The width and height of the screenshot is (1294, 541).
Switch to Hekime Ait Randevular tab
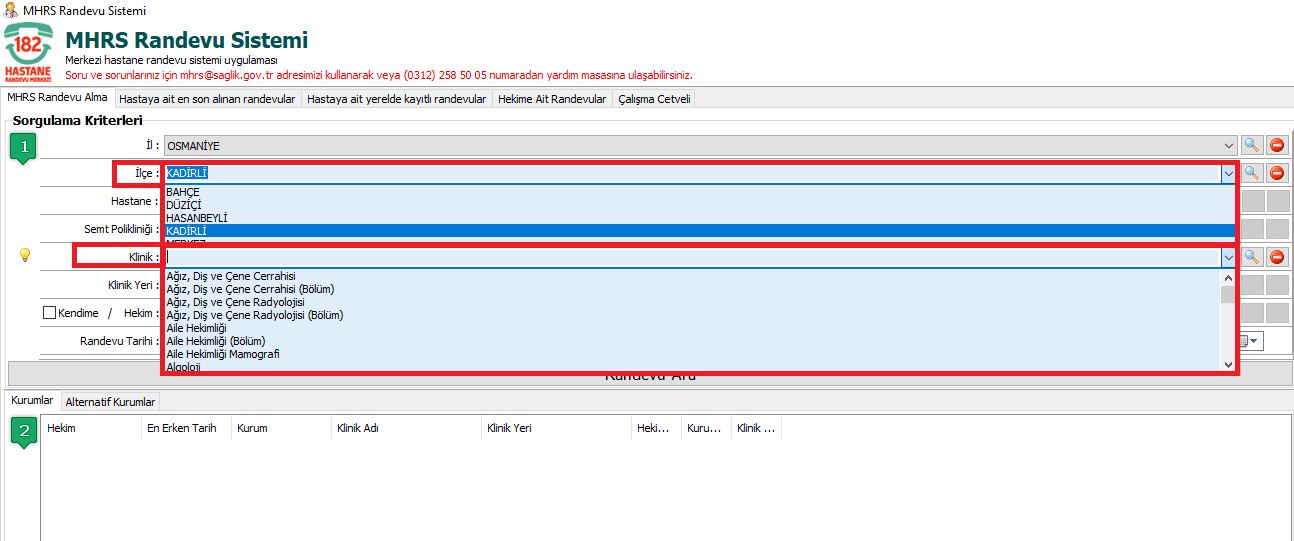click(552, 99)
